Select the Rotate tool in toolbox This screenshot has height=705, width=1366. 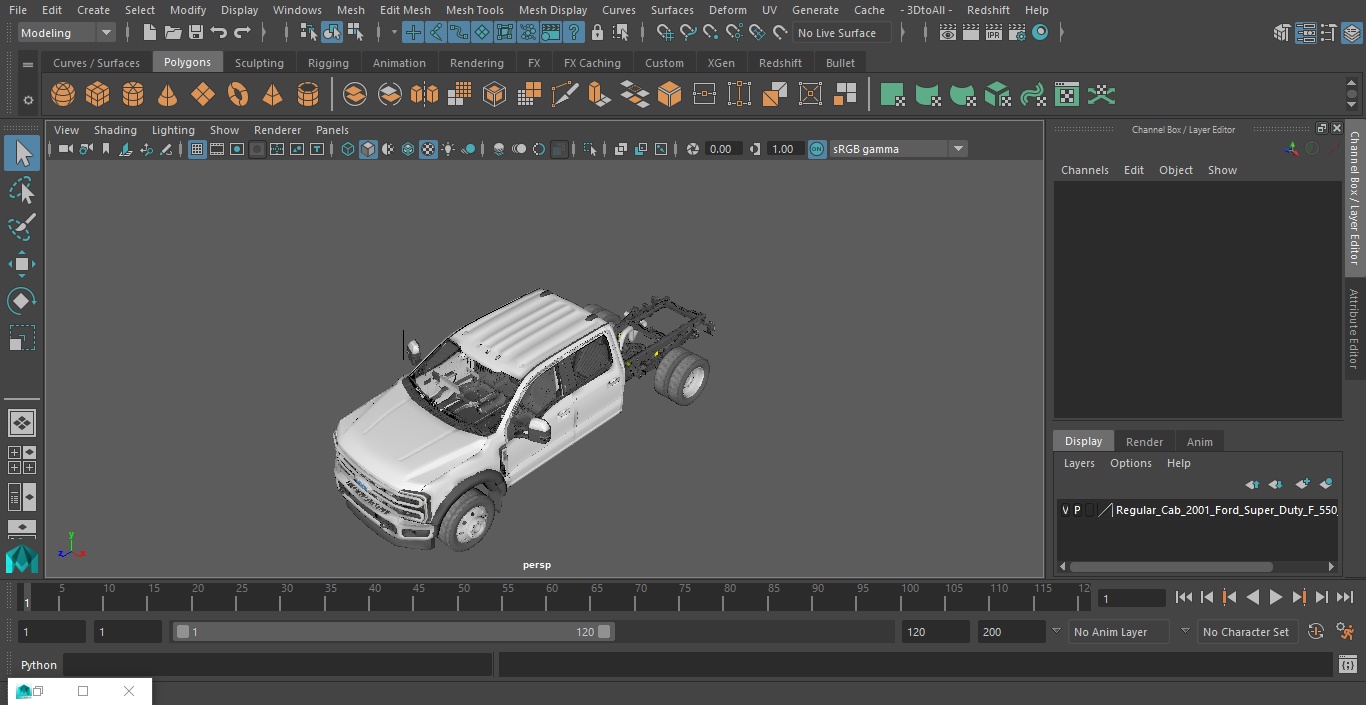tap(21, 301)
